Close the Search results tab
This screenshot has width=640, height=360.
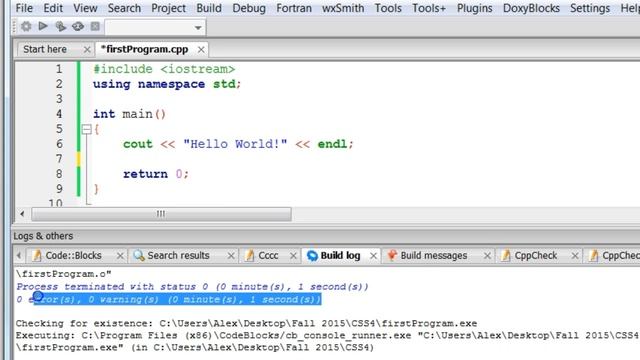(x=231, y=256)
